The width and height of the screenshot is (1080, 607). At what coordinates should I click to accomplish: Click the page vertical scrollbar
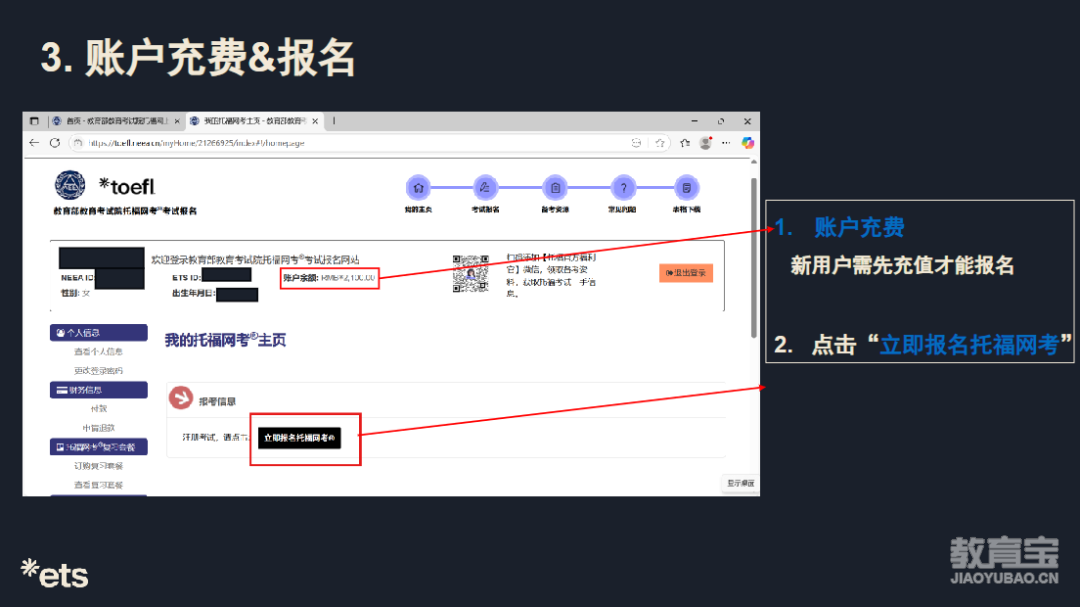click(x=754, y=258)
